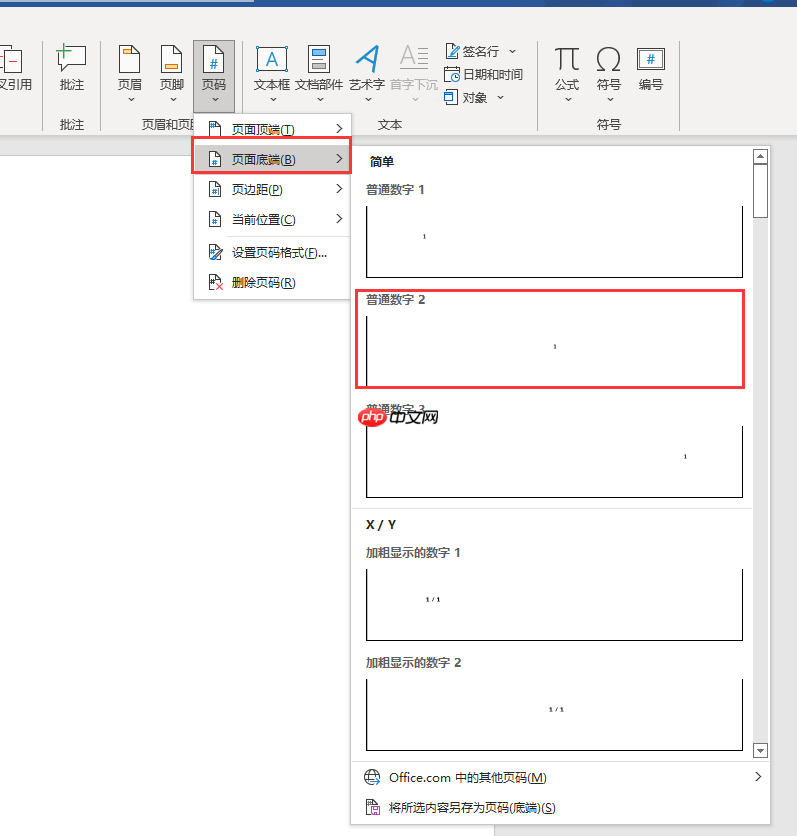Screen dimensions: 797x836
Task: Click the 当前位置 menu icon
Action: pos(215,219)
